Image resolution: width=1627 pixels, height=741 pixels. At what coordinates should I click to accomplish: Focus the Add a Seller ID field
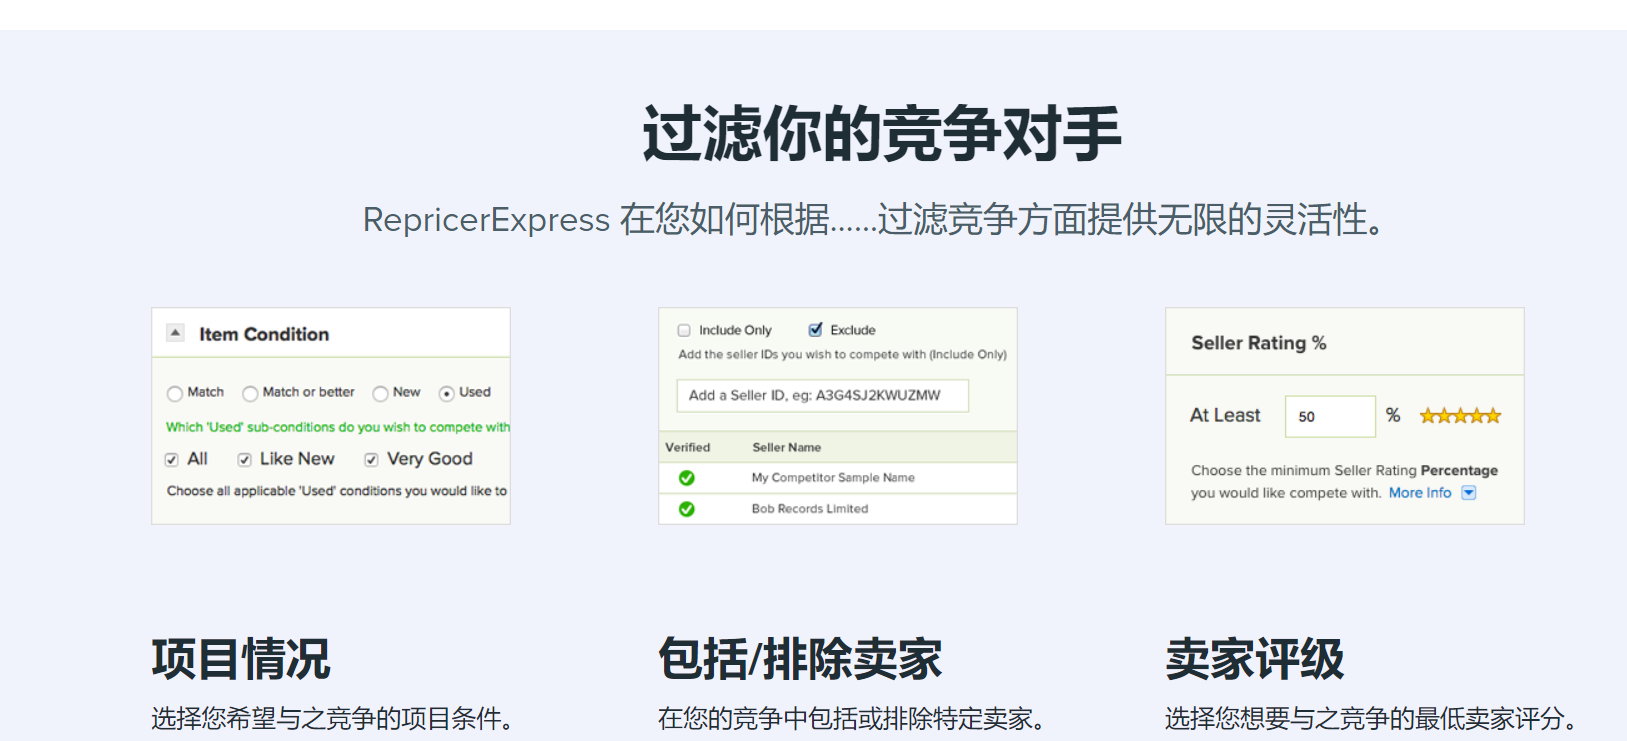822,395
